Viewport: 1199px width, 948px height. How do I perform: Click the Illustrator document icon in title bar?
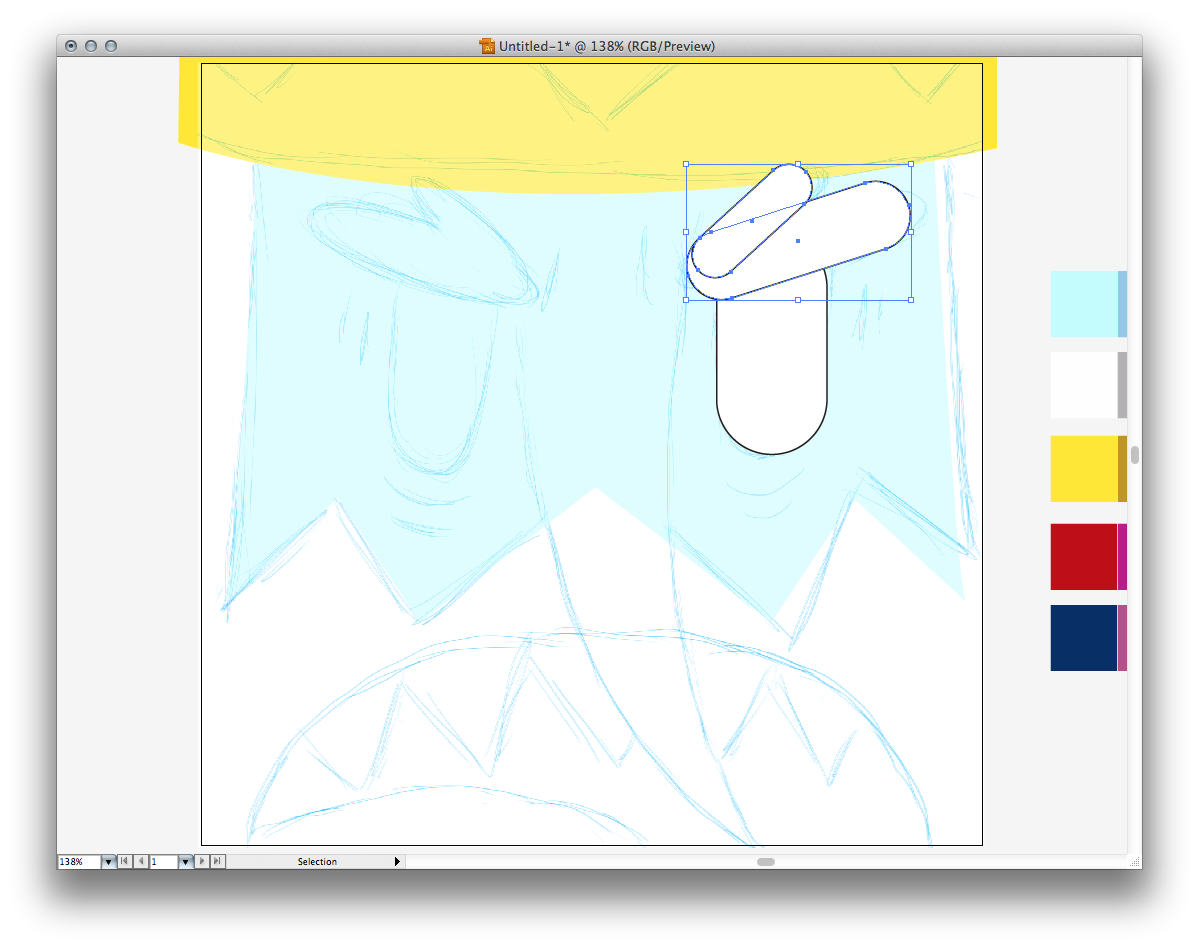(x=488, y=46)
